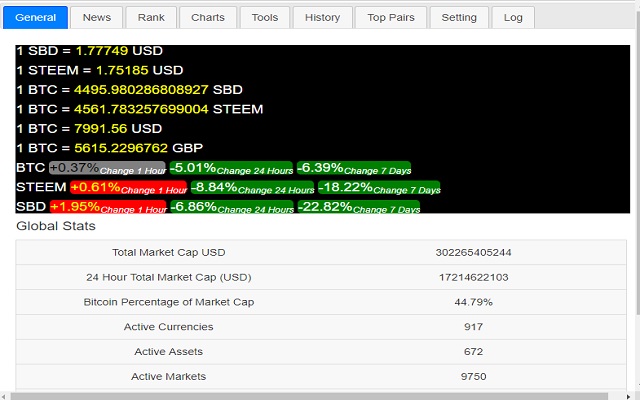
Task: Click the Total Market Cap USD label
Action: pyautogui.click(x=169, y=252)
